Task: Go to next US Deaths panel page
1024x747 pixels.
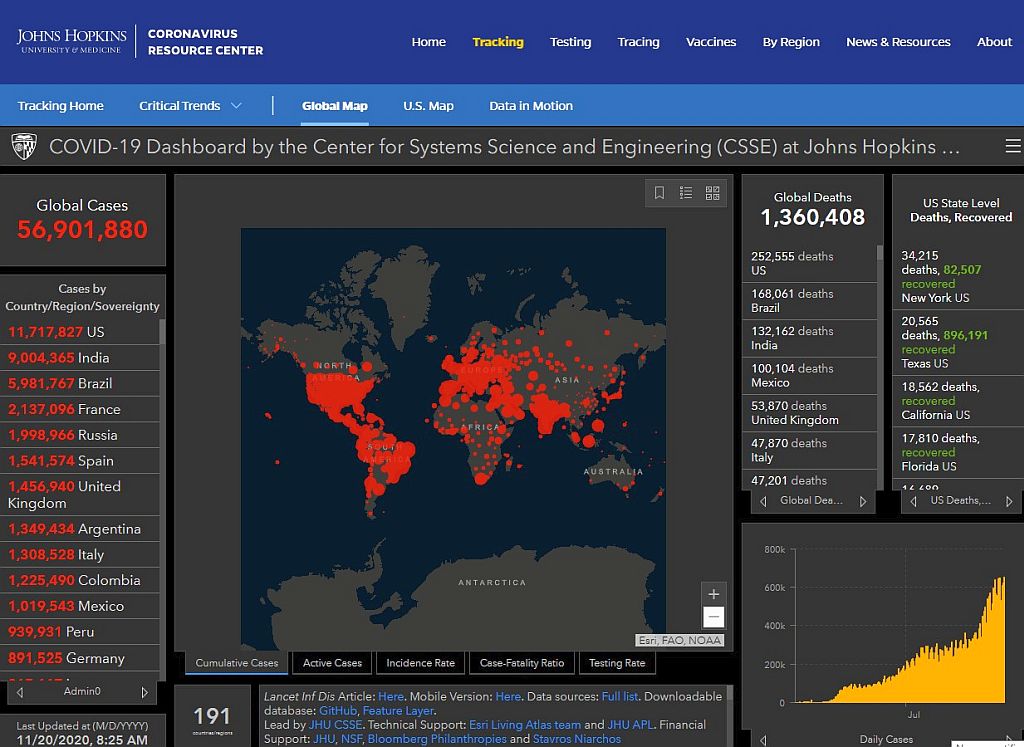Action: [x=1009, y=501]
